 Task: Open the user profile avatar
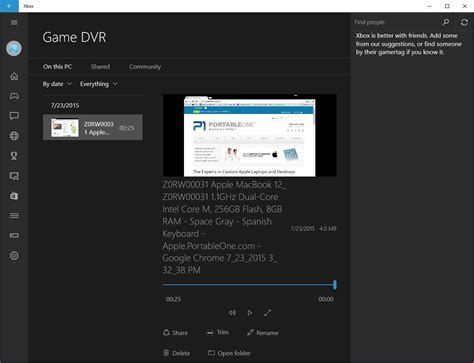14,48
